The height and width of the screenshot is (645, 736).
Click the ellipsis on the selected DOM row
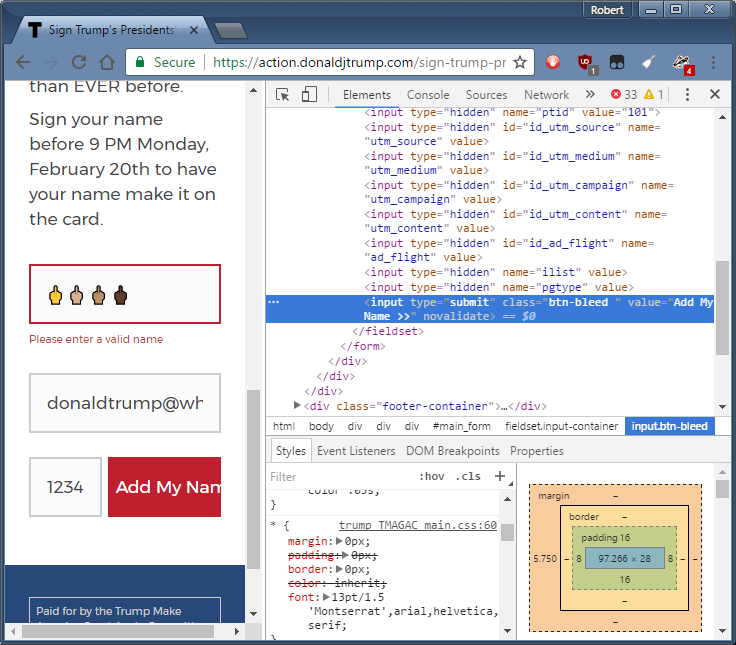tap(274, 302)
